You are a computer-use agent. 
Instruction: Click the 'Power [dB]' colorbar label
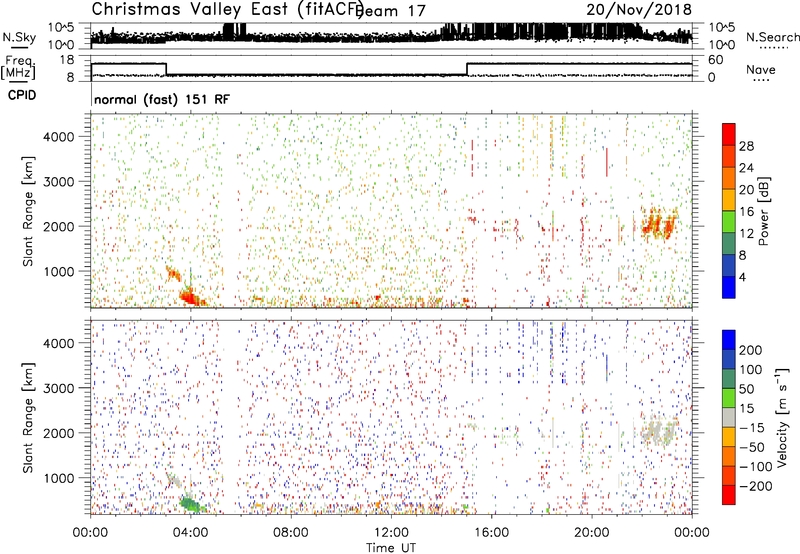tap(763, 211)
